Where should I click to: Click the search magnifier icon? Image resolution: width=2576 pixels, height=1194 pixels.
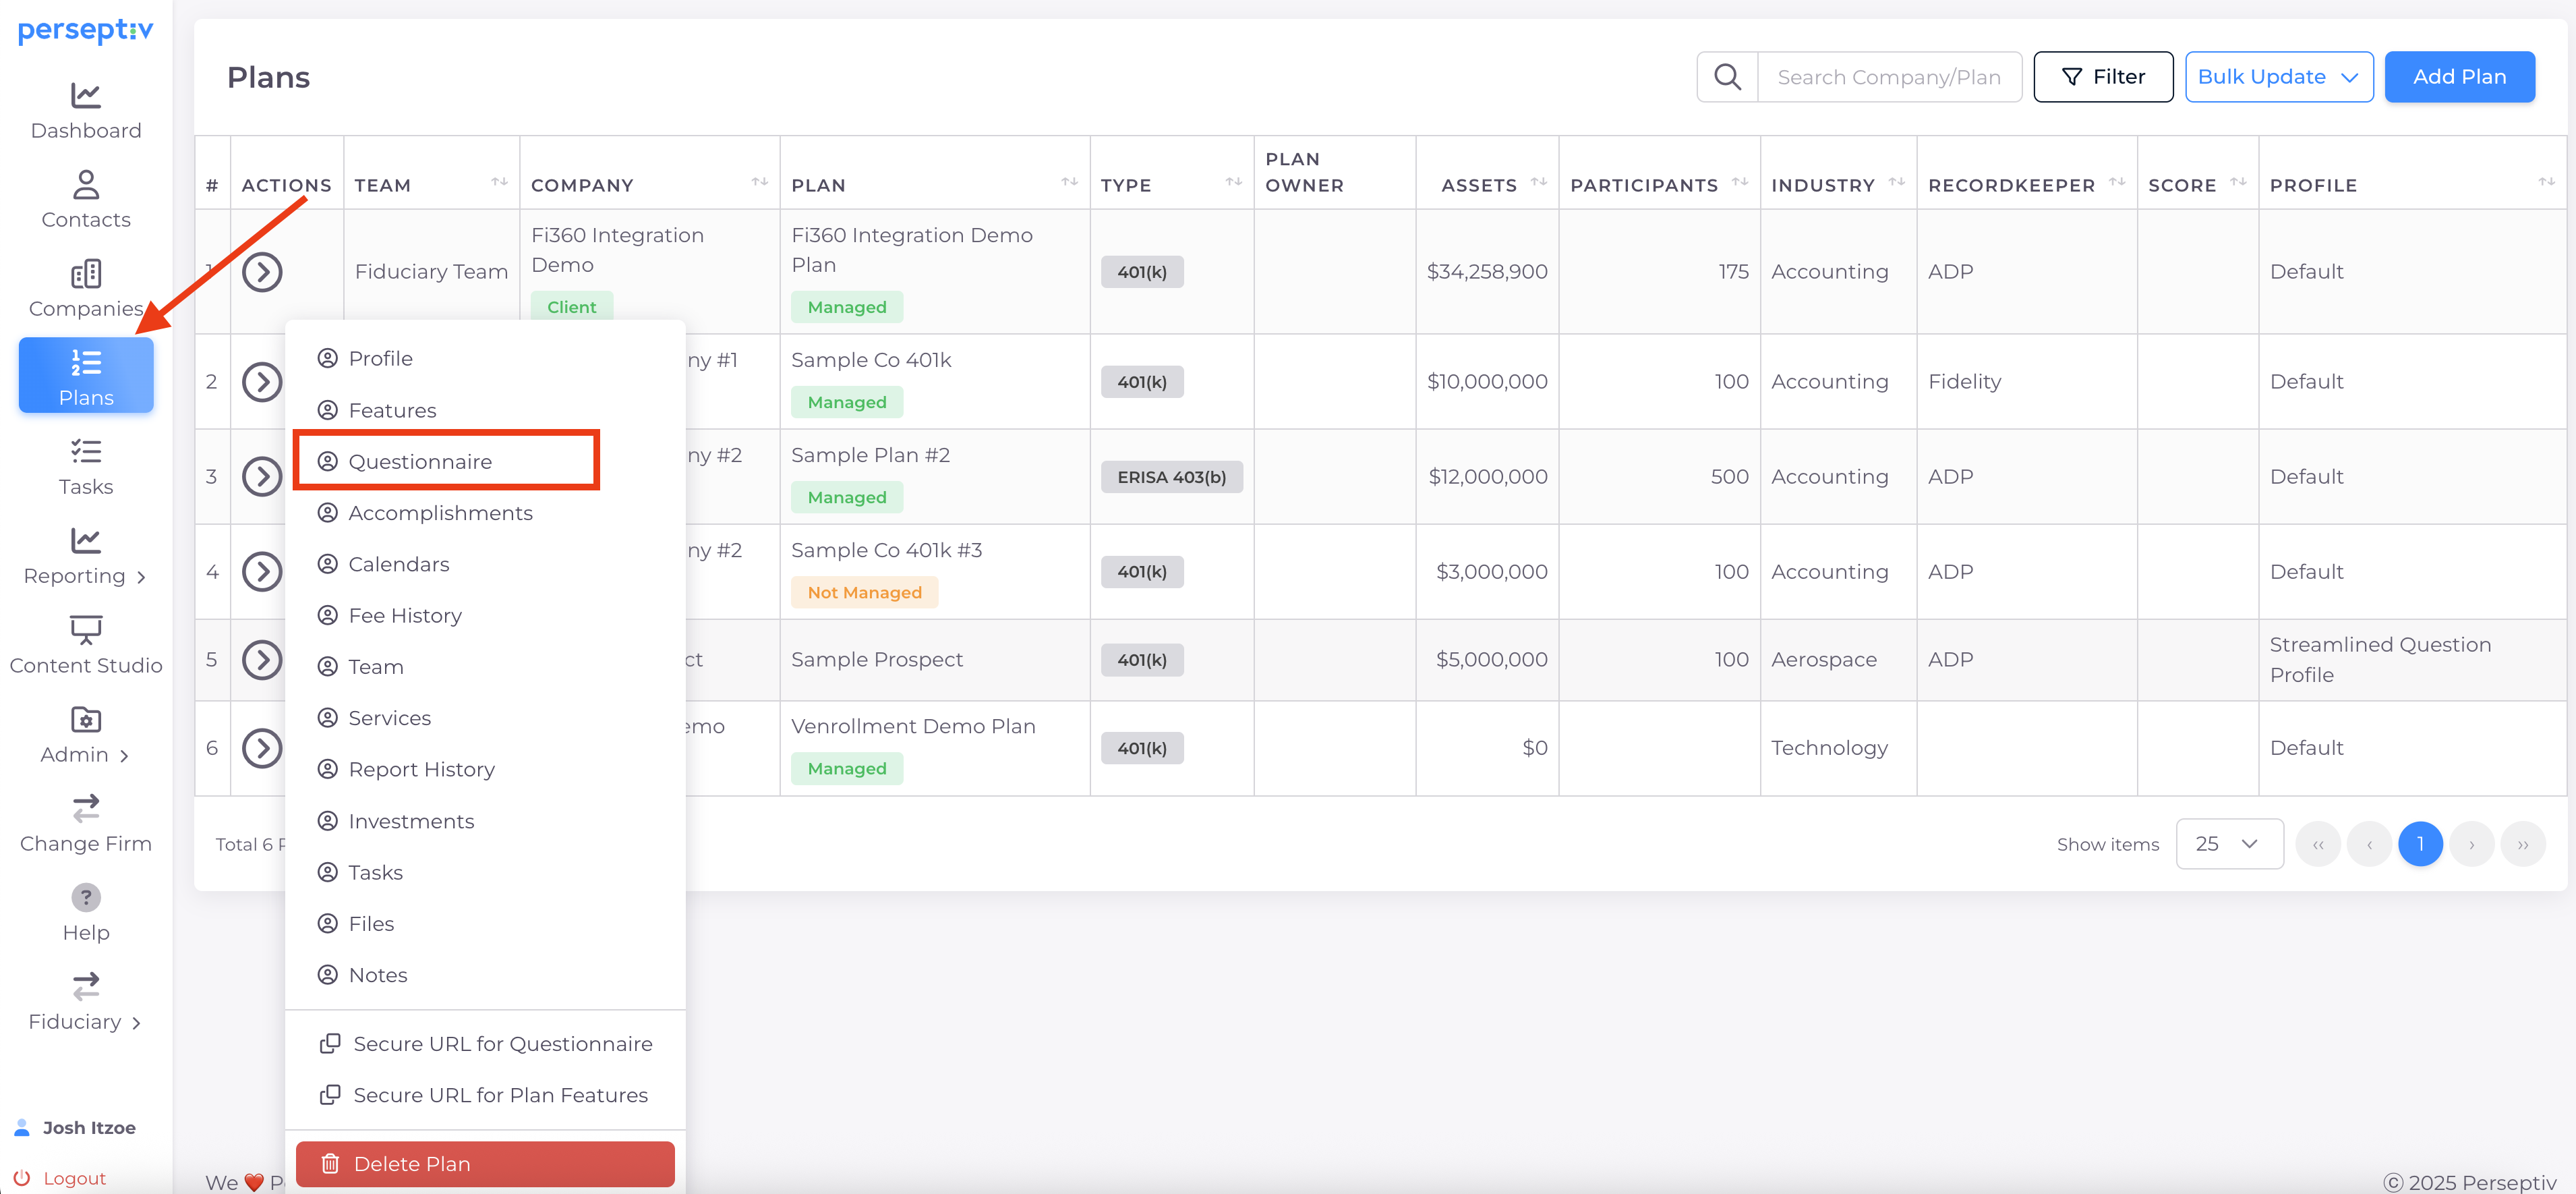pos(1727,77)
